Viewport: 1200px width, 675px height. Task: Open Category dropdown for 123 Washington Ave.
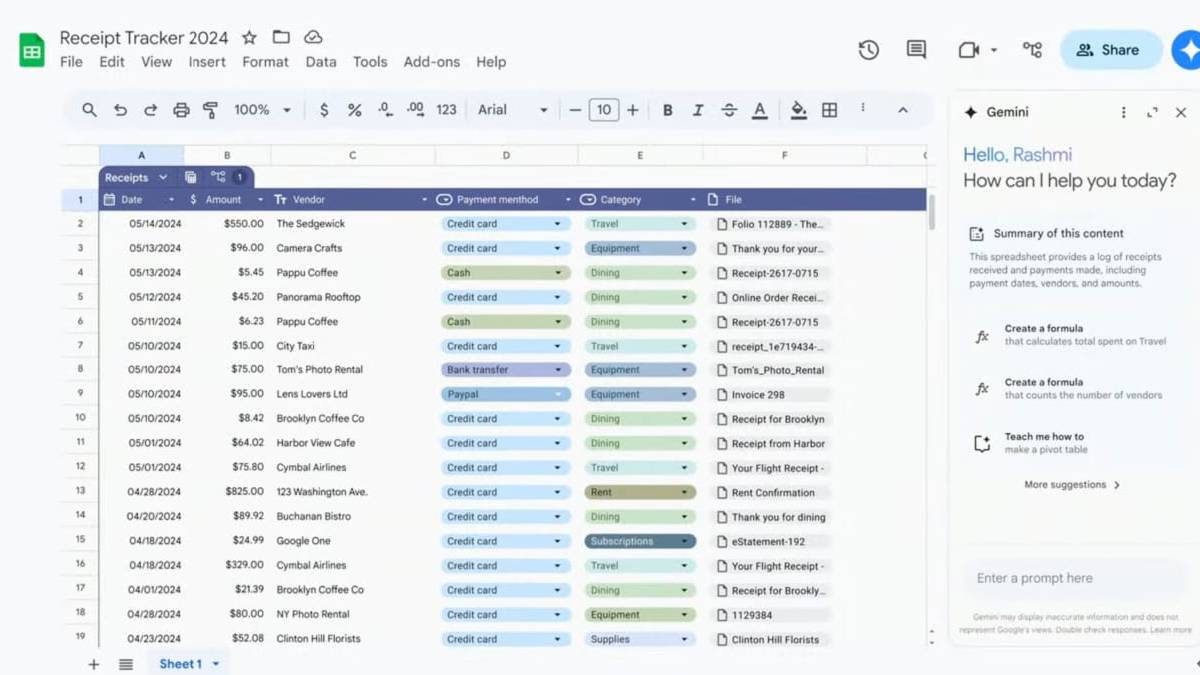coord(685,492)
